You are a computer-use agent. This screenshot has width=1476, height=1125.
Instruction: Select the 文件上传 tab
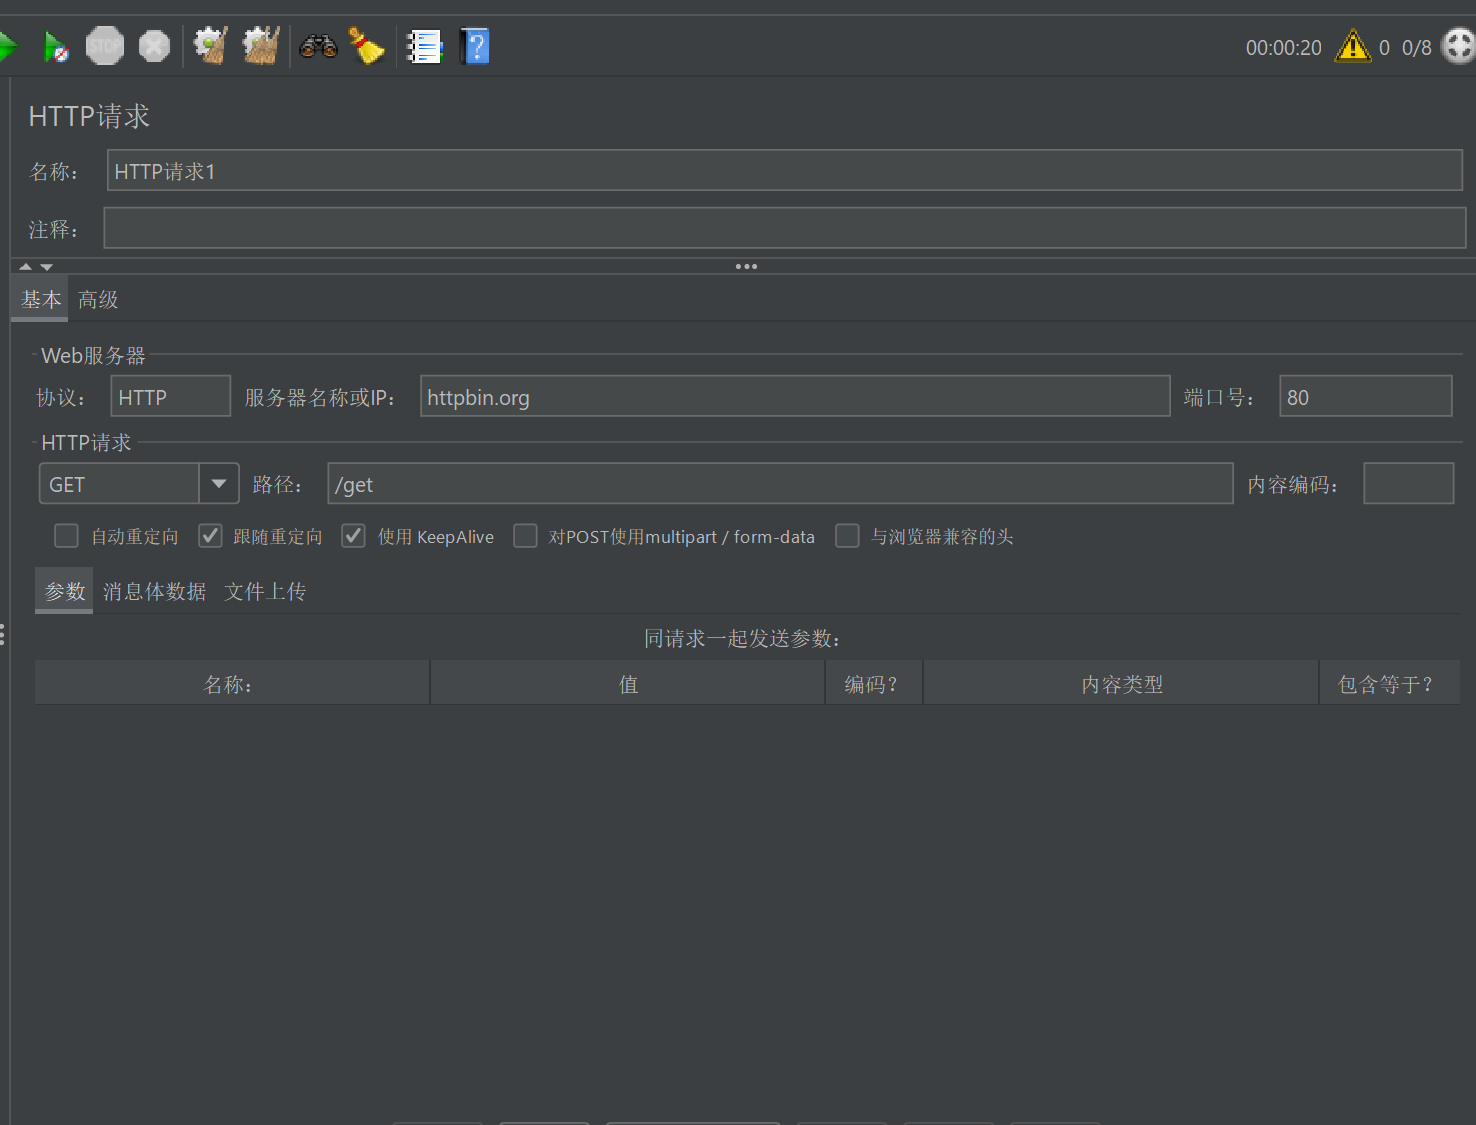(x=265, y=591)
